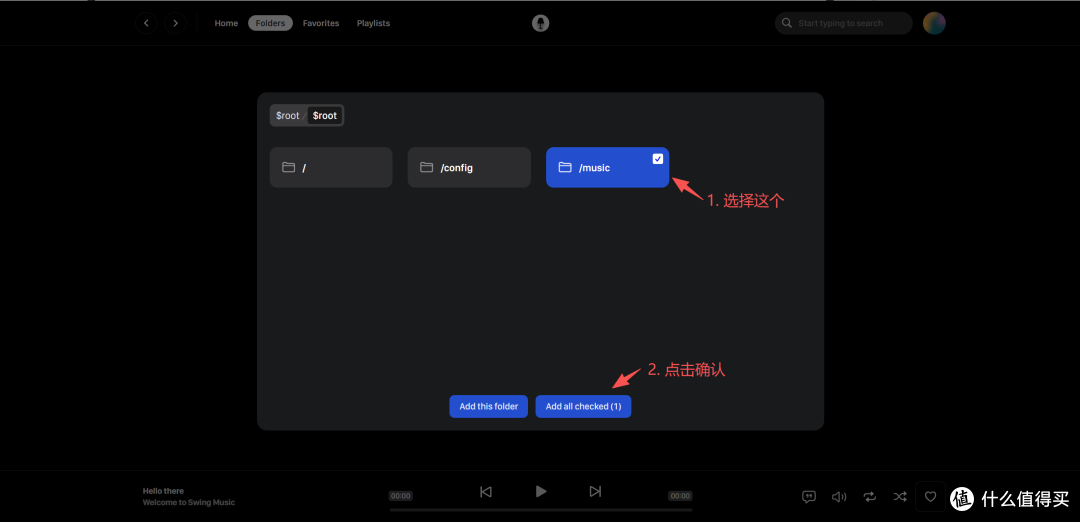This screenshot has width=1080, height=522.
Task: Open the '/' folder card
Action: (331, 167)
